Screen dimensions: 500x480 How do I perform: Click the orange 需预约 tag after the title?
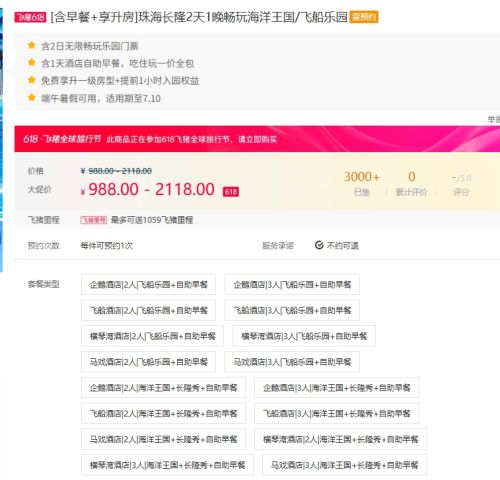[364, 17]
